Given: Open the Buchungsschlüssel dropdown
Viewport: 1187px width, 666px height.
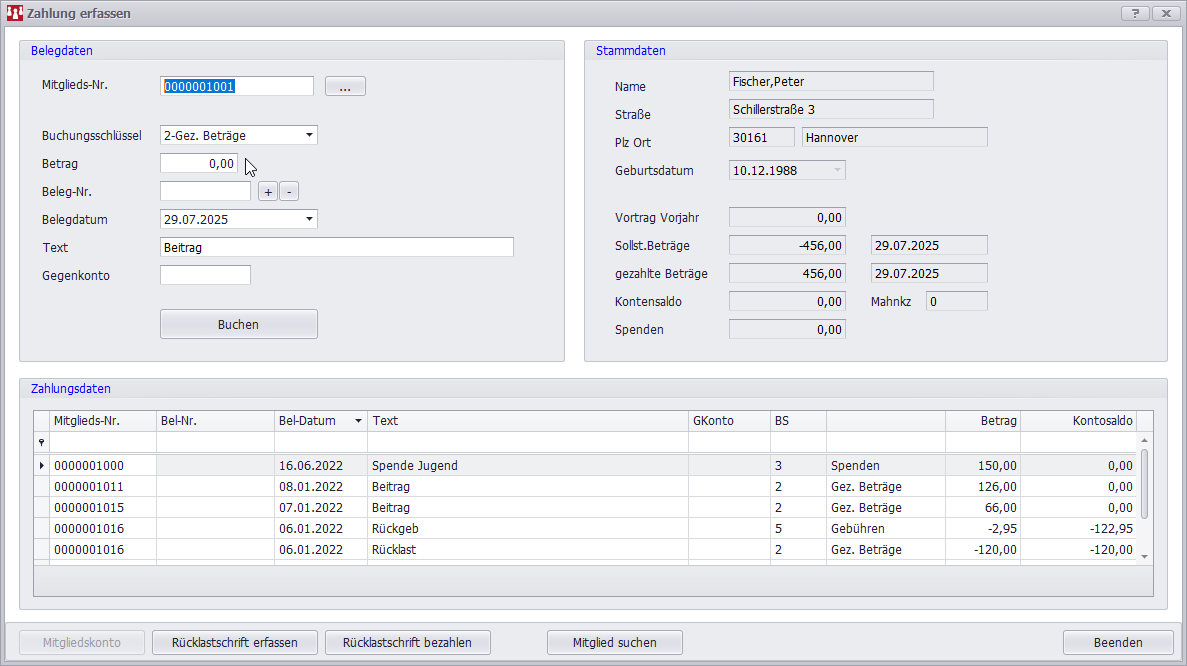Looking at the screenshot, I should (308, 135).
